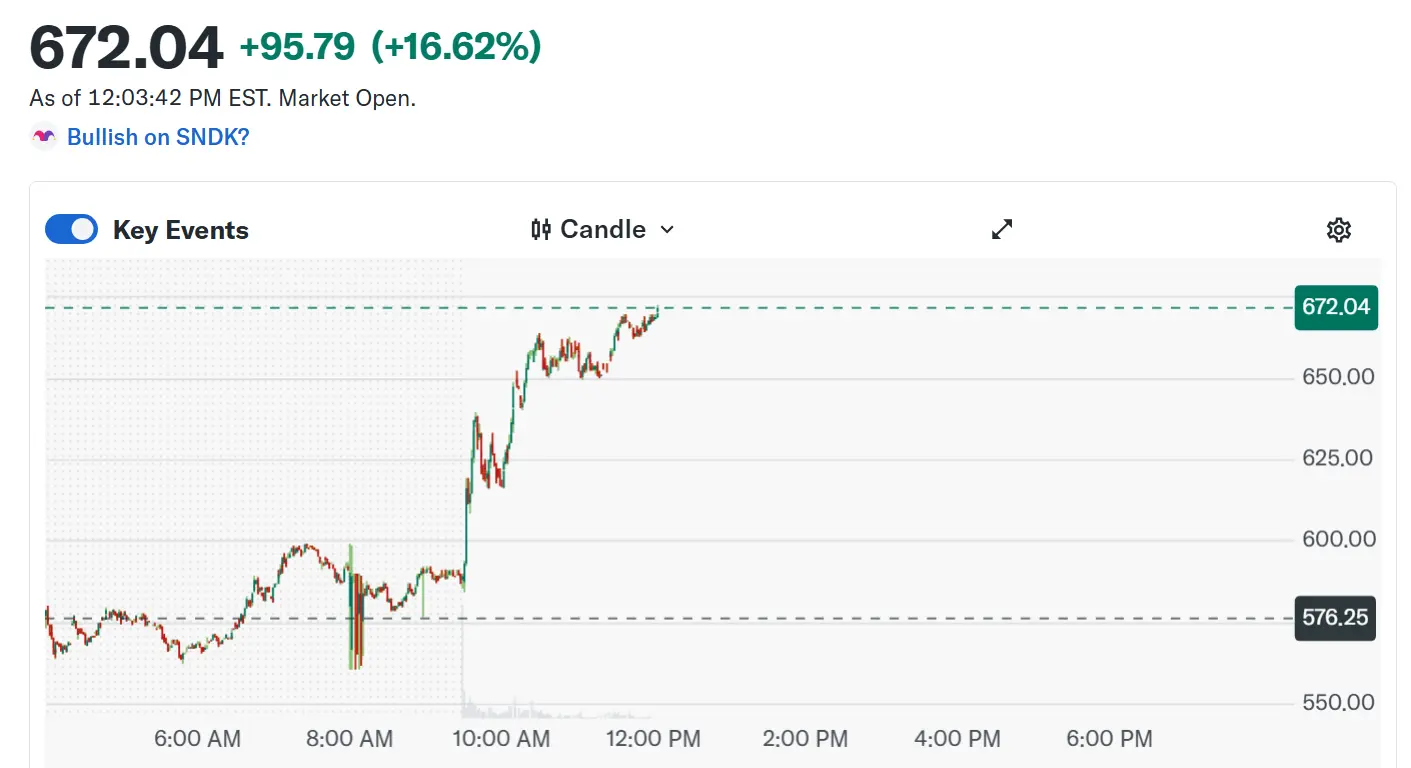The image size is (1411, 768).
Task: Select the 12:00 PM time axis label
Action: click(653, 739)
